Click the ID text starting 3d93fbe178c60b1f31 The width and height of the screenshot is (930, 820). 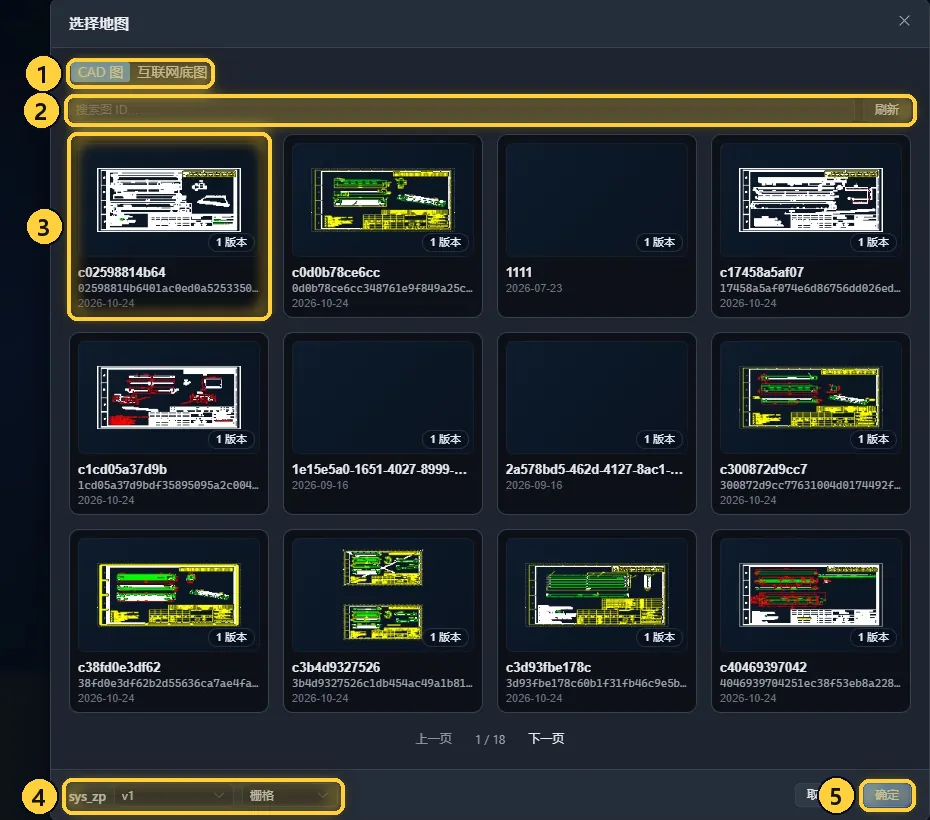[596, 683]
